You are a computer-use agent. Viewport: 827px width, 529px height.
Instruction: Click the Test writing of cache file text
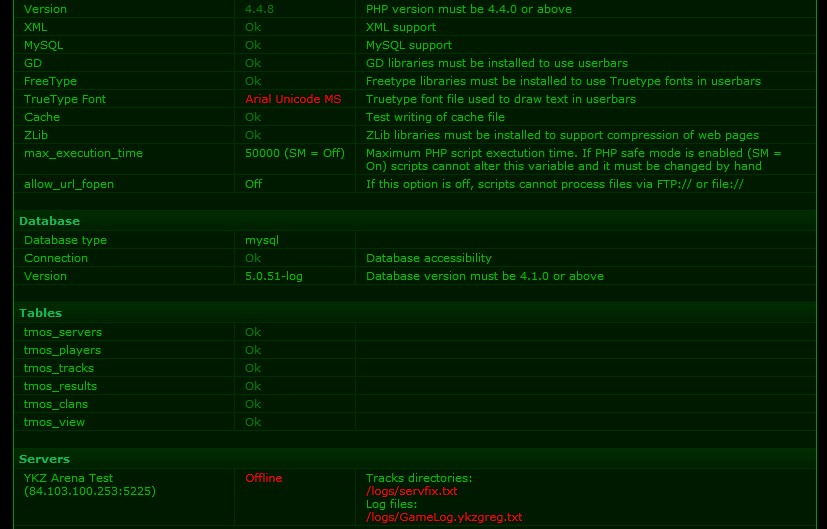click(x=435, y=117)
